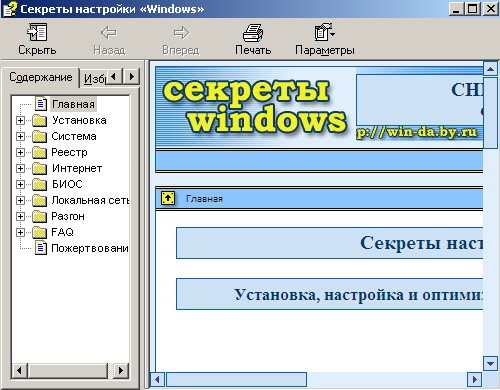Click the content pane horizontal scrollbar thumb

tap(236, 379)
